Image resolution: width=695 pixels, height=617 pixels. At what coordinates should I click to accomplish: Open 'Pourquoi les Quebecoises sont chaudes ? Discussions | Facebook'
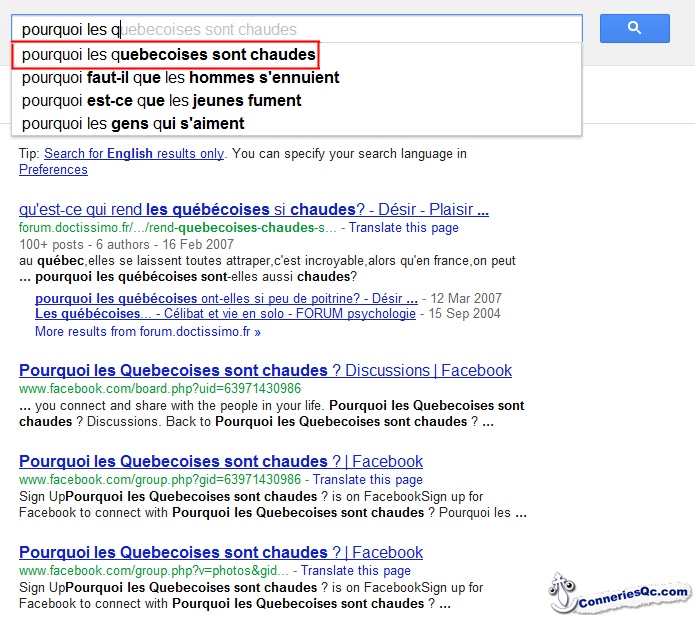point(265,371)
